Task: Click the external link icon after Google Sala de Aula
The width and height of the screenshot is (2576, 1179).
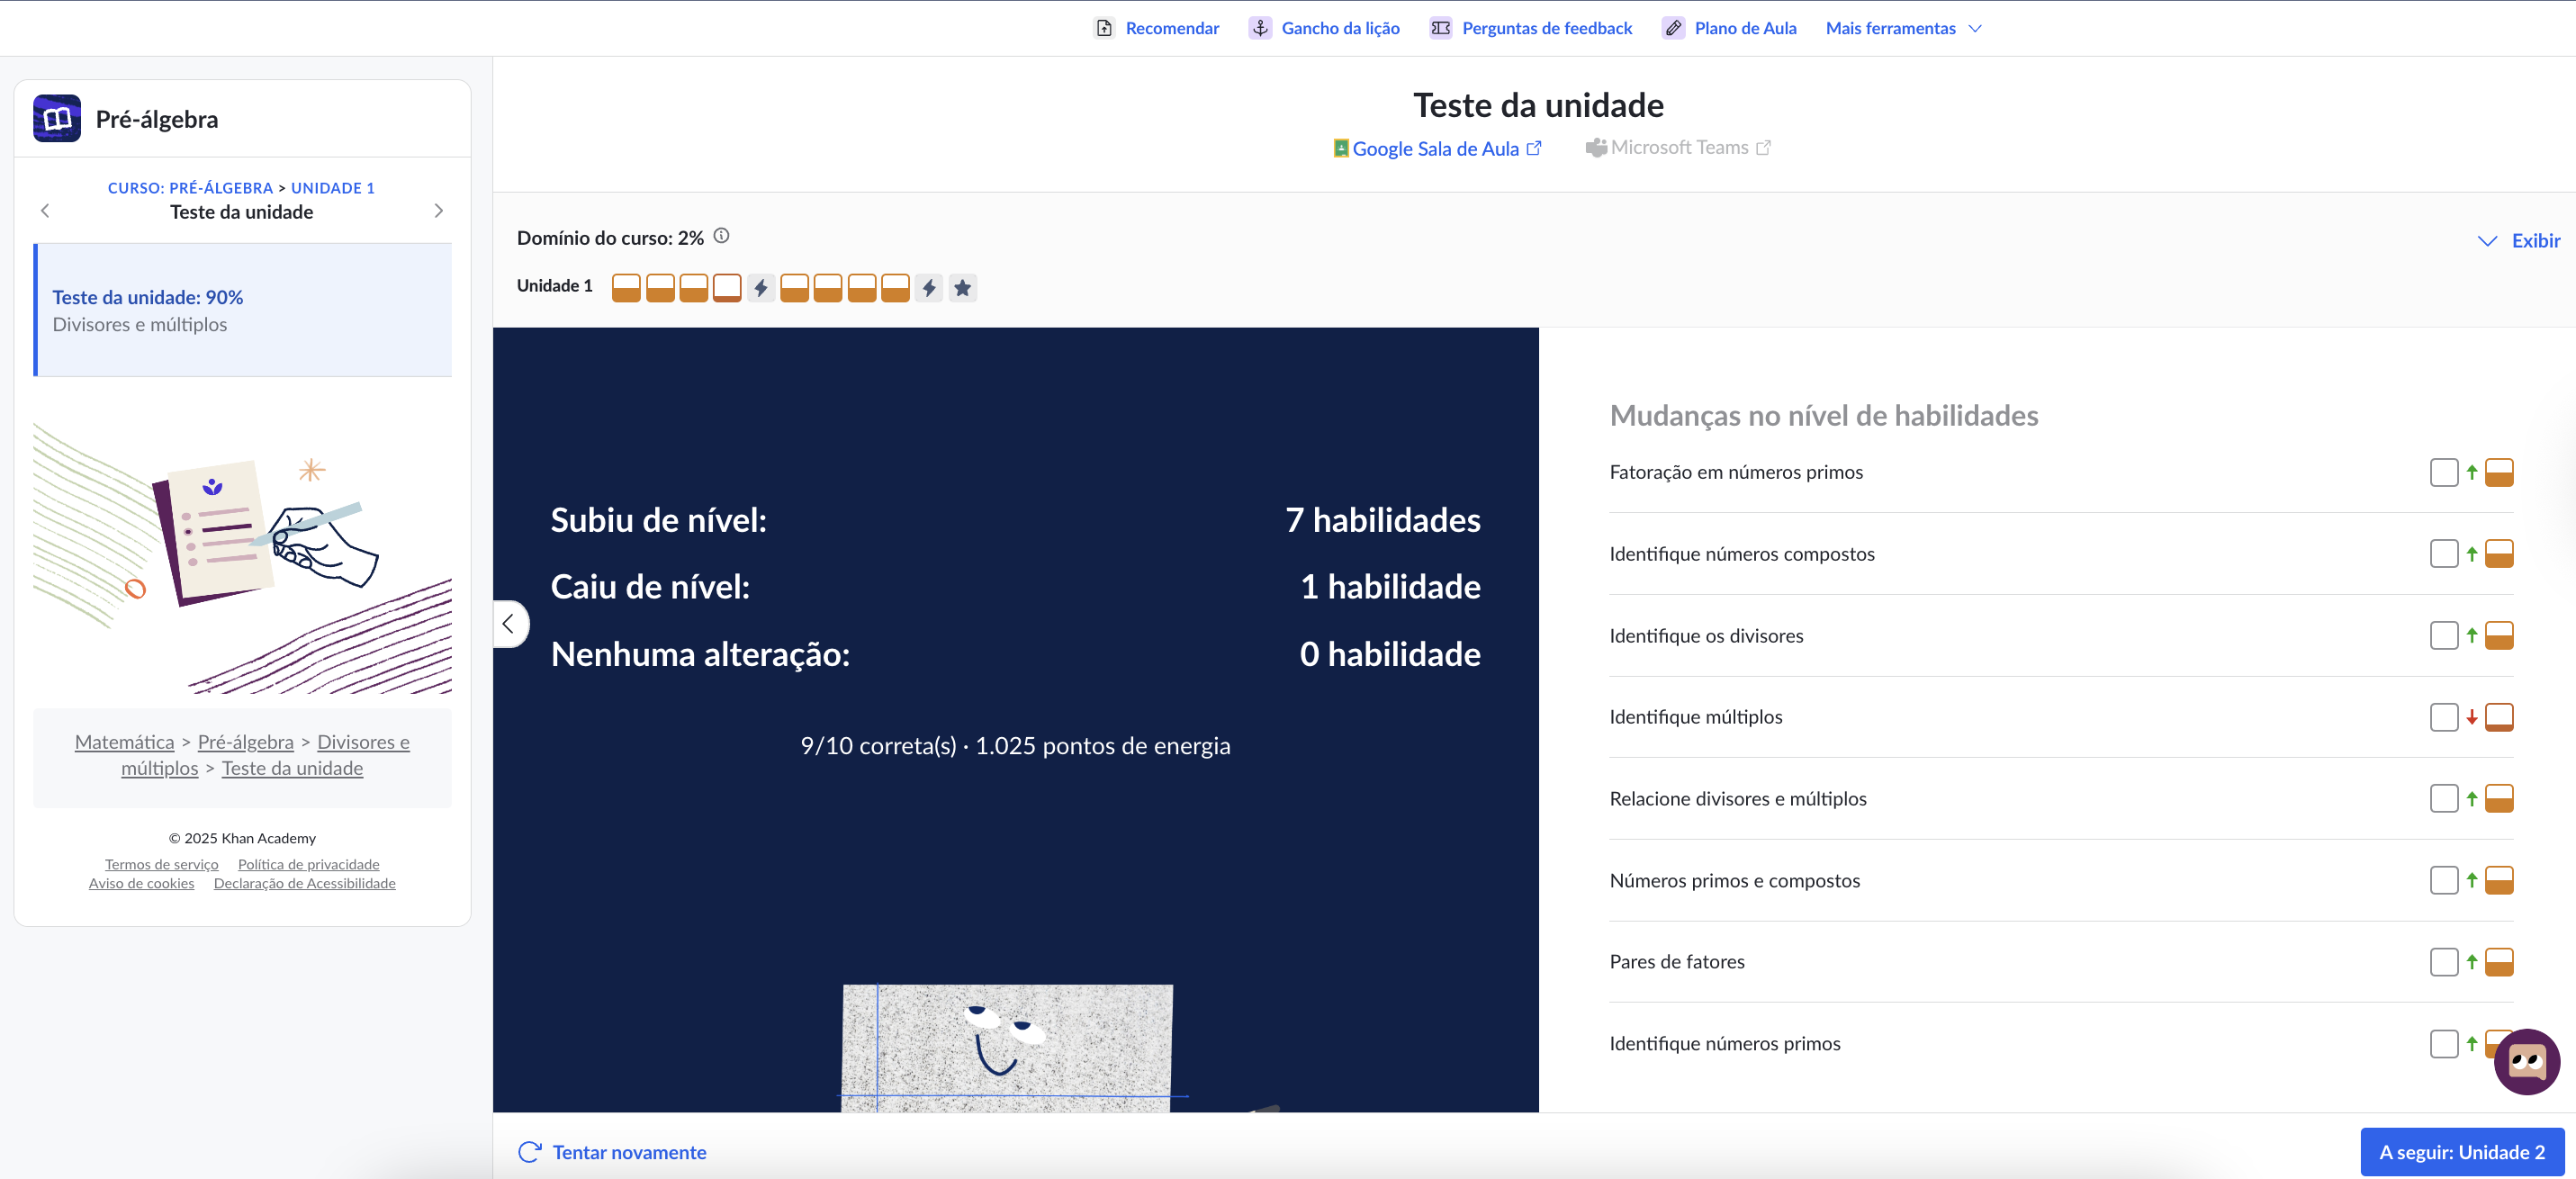Action: (x=1533, y=148)
